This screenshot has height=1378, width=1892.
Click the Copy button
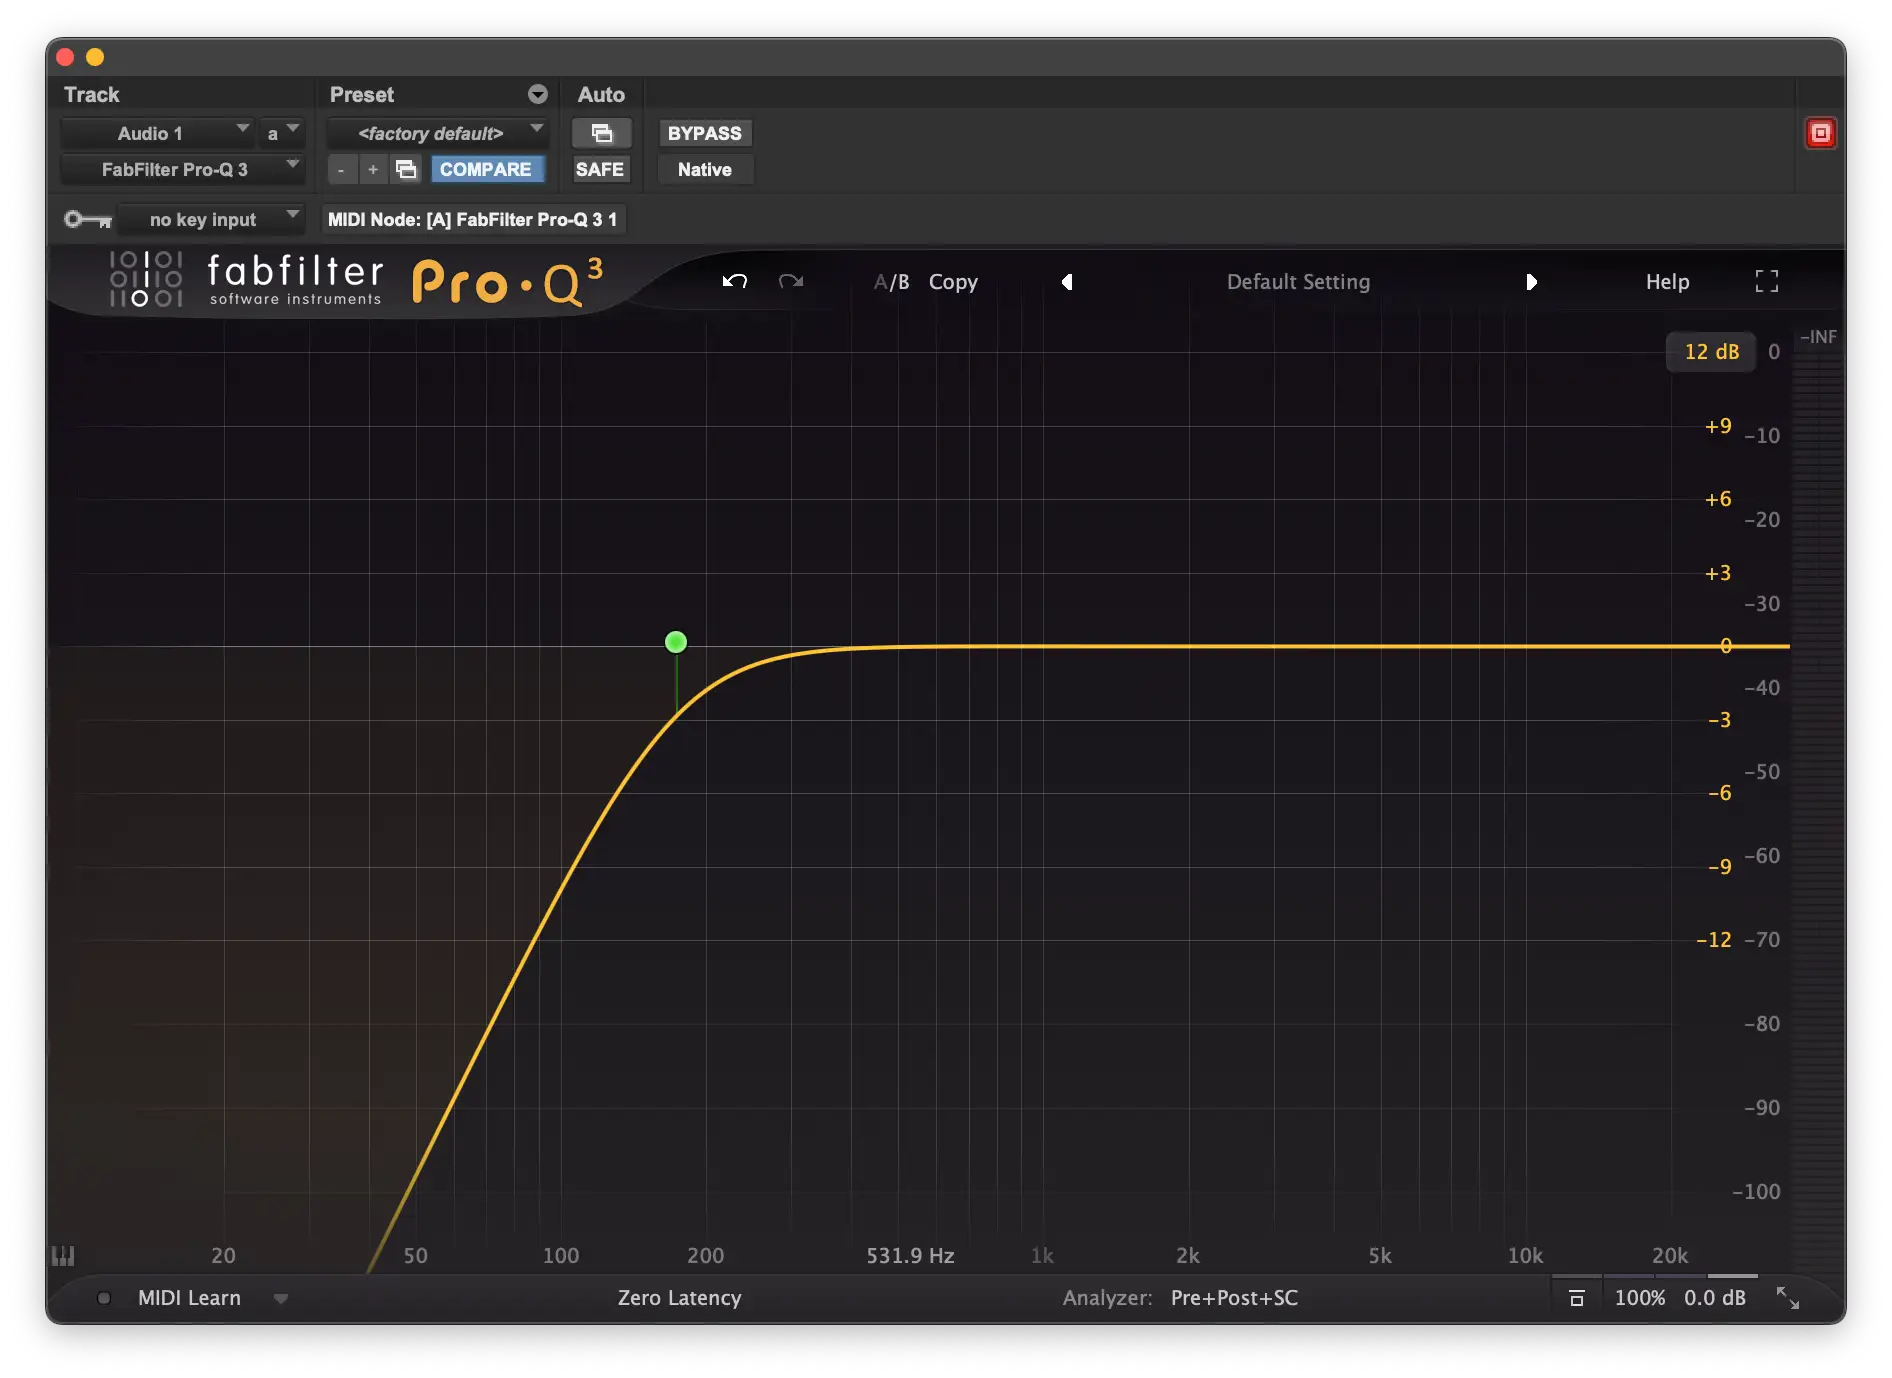[953, 282]
